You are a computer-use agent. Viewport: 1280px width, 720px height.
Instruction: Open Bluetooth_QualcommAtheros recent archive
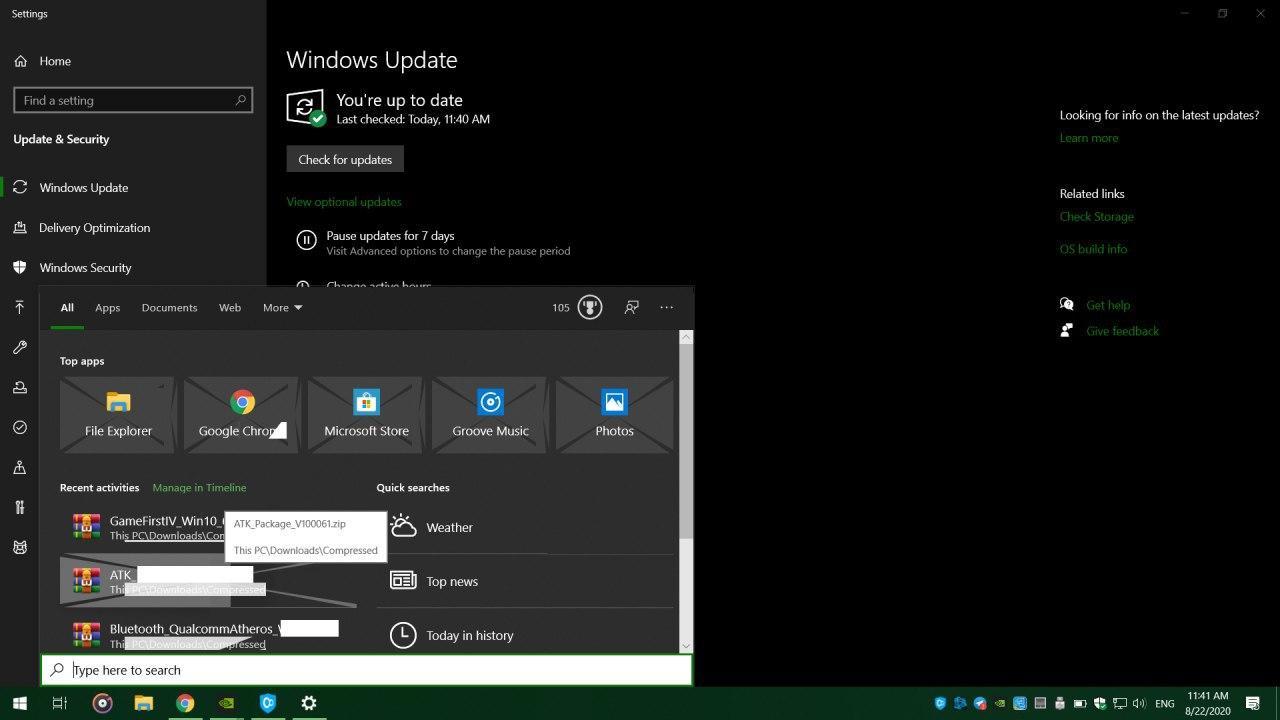pyautogui.click(x=208, y=635)
